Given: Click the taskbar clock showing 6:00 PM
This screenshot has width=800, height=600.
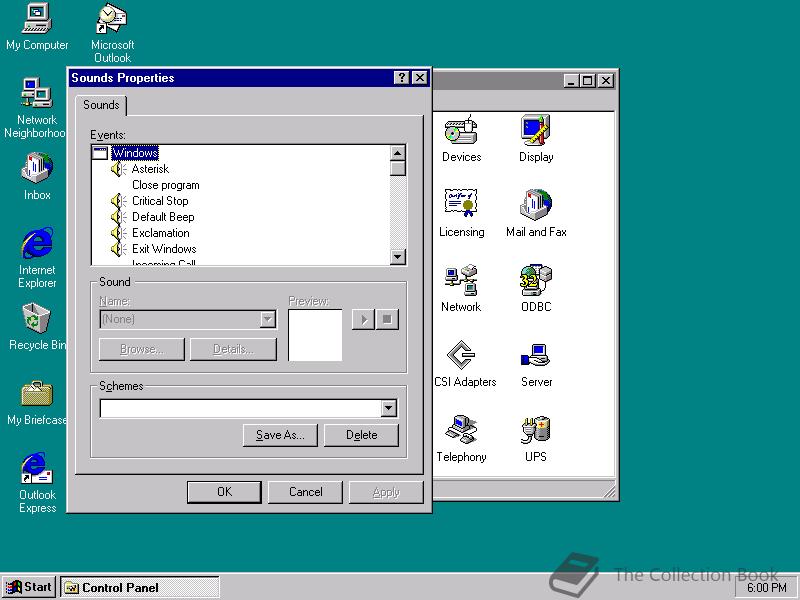Looking at the screenshot, I should coord(767,588).
